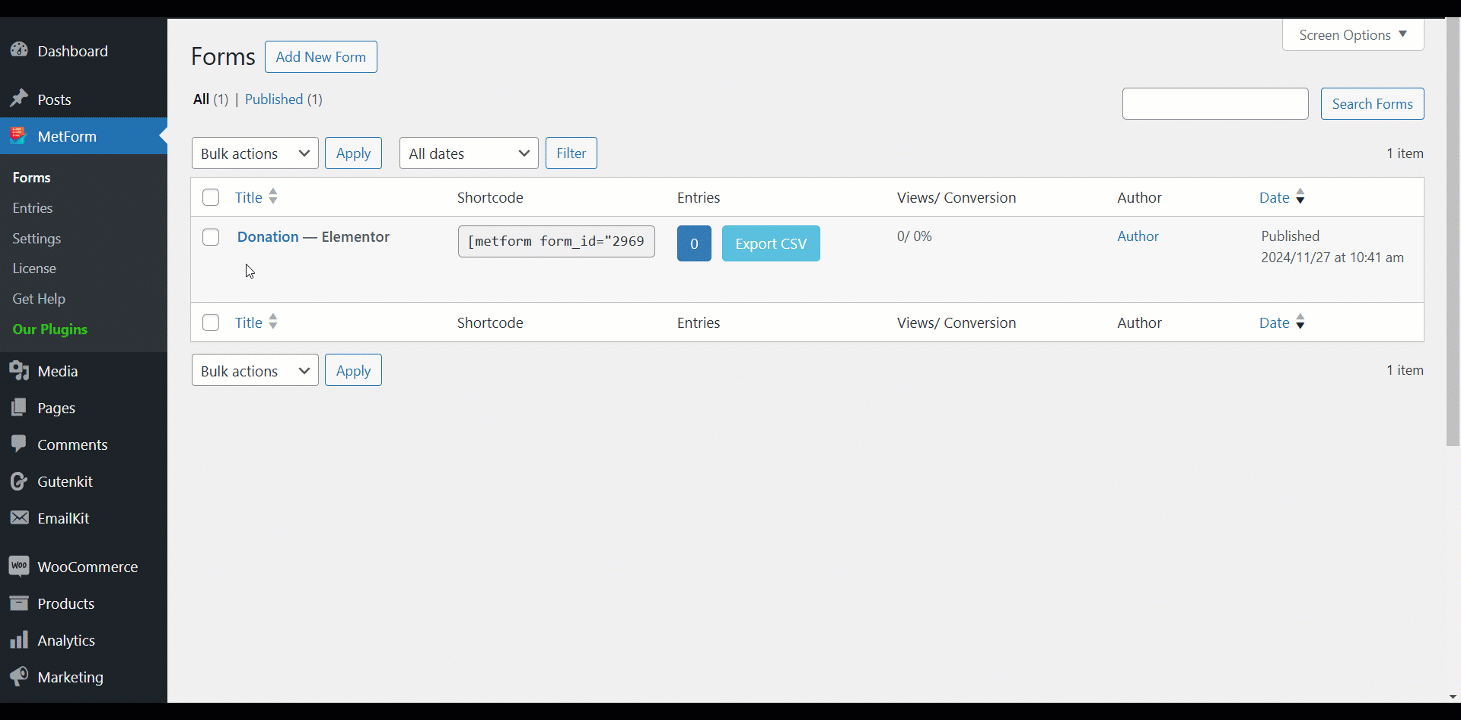Click the Export CSV button
Viewport: 1461px width, 720px height.
[x=771, y=244]
